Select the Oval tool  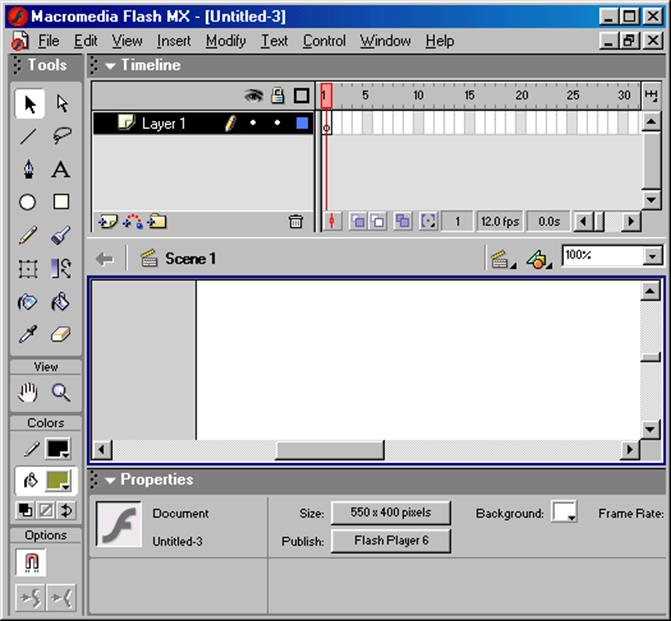pos(28,202)
